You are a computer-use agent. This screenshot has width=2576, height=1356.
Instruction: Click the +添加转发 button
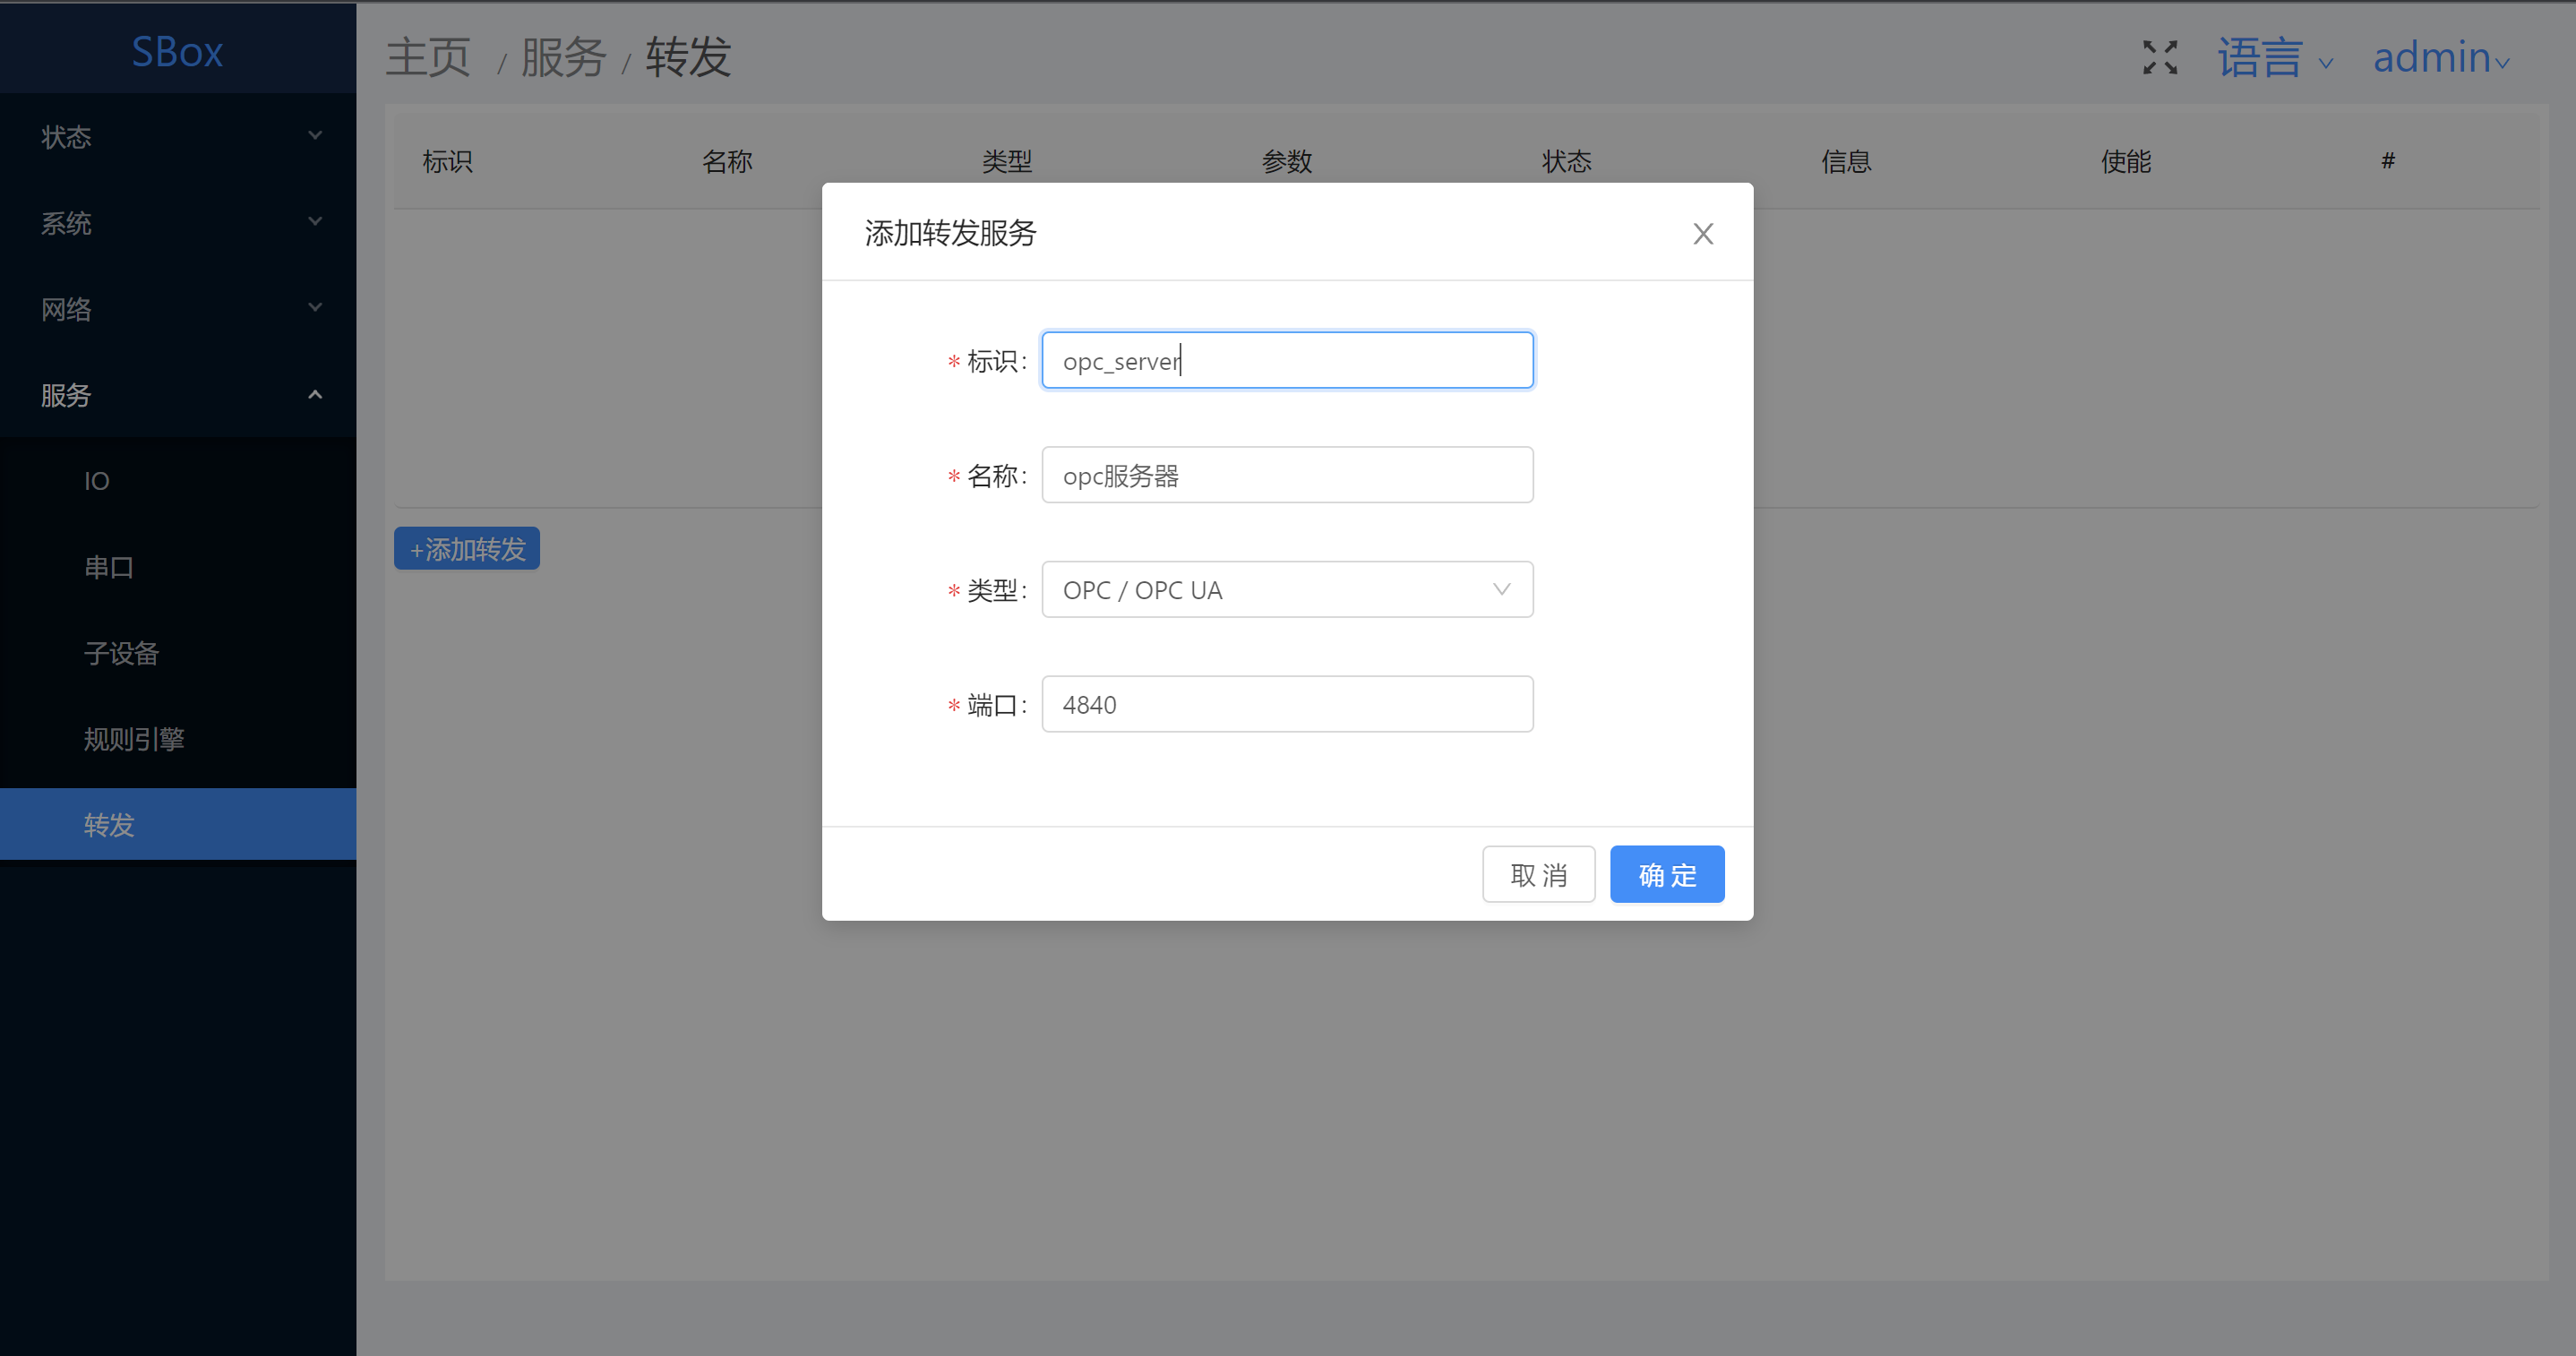(467, 549)
